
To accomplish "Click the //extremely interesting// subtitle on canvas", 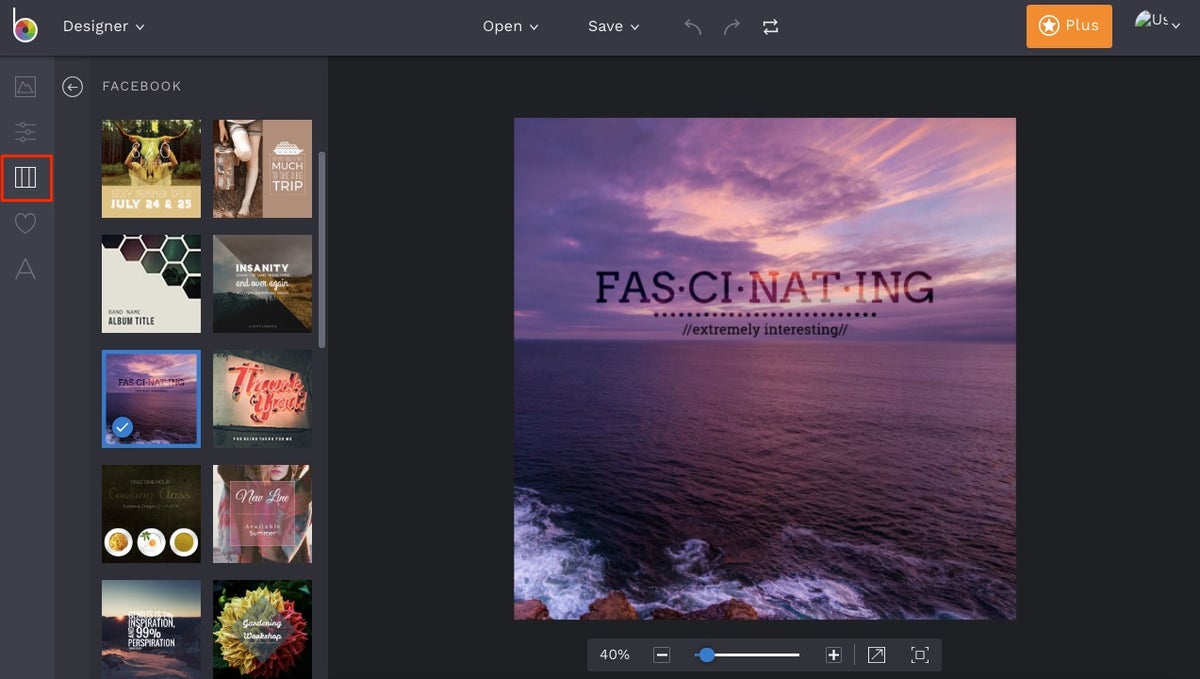I will [765, 329].
